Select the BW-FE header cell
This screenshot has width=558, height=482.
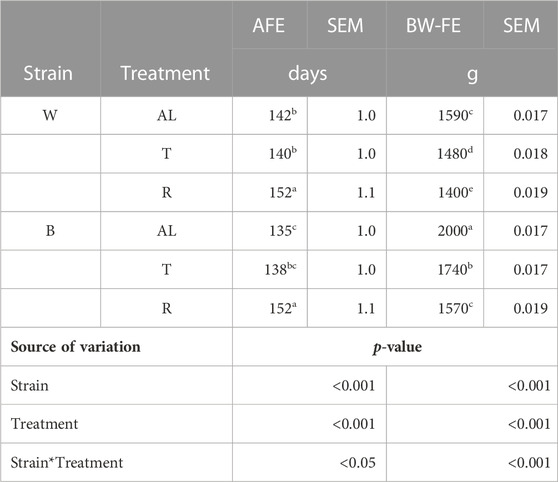[x=434, y=26]
